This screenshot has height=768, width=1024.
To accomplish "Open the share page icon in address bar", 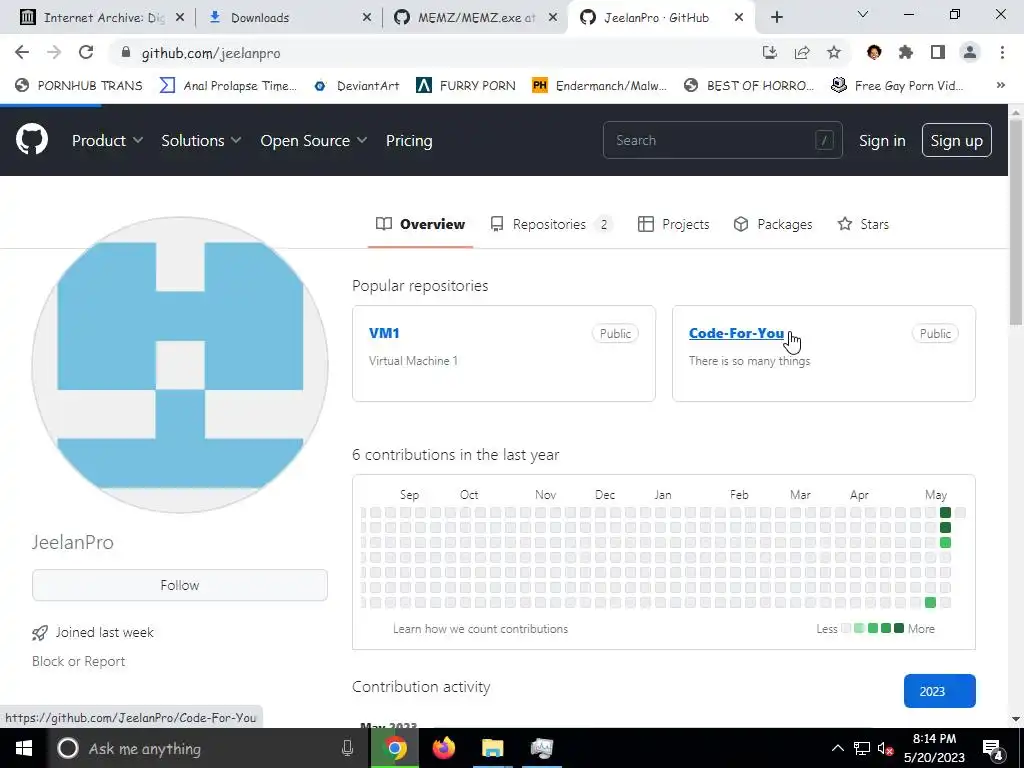I will 802,52.
